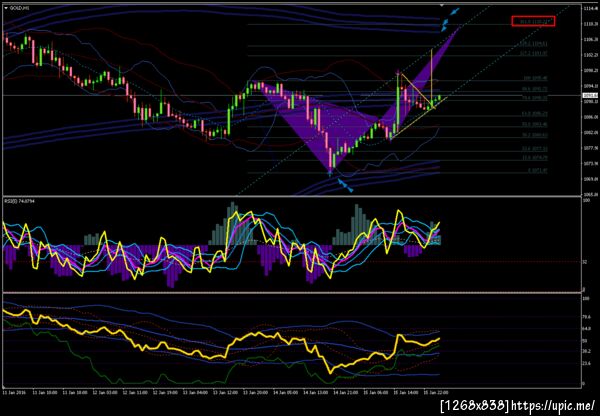The width and height of the screenshot is (600, 416).
Task: Click the 64.0 level on bottom indicator scale
Action: click(586, 329)
